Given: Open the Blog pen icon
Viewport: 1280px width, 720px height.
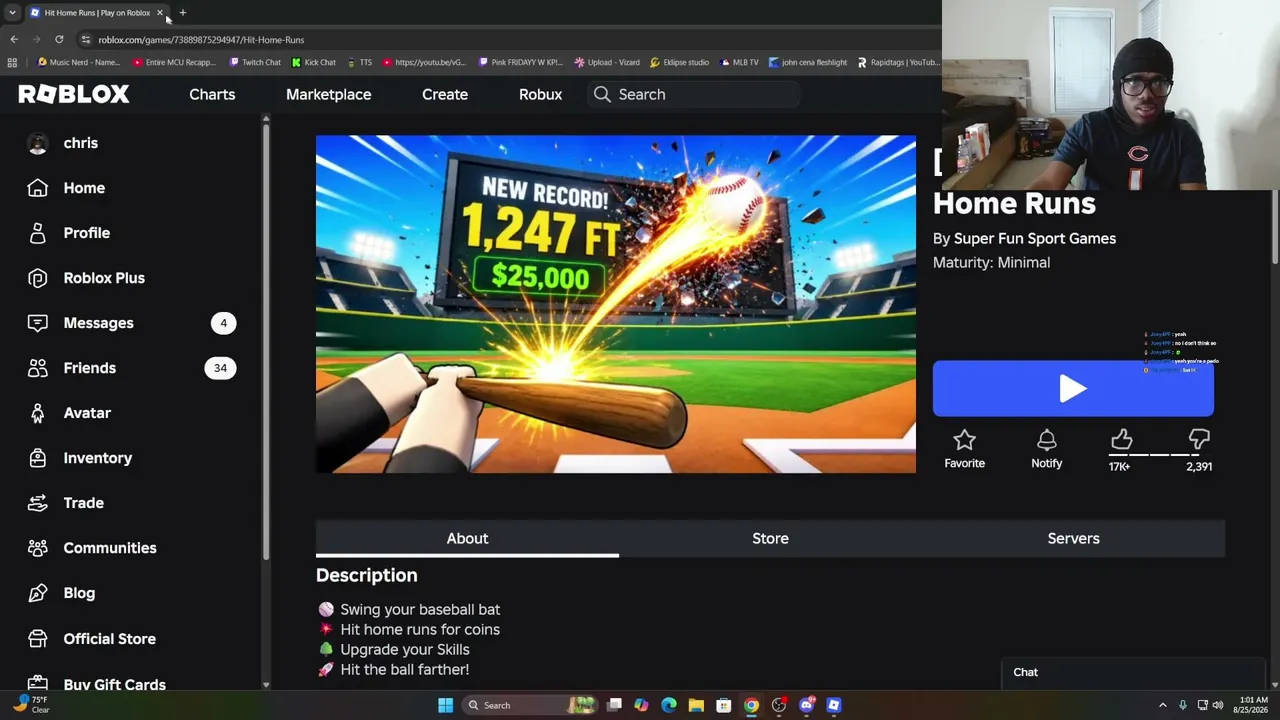Looking at the screenshot, I should [37, 593].
